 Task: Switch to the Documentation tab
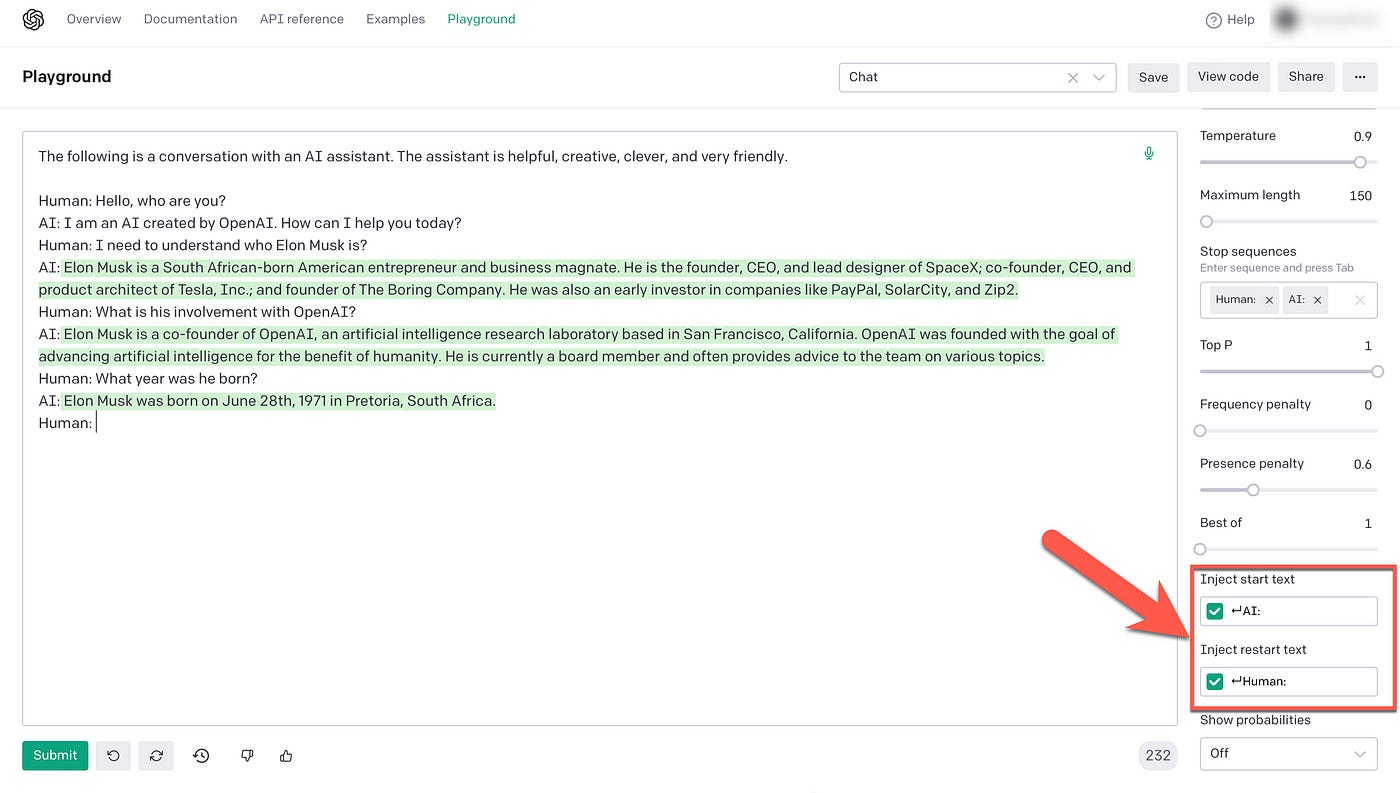190,18
